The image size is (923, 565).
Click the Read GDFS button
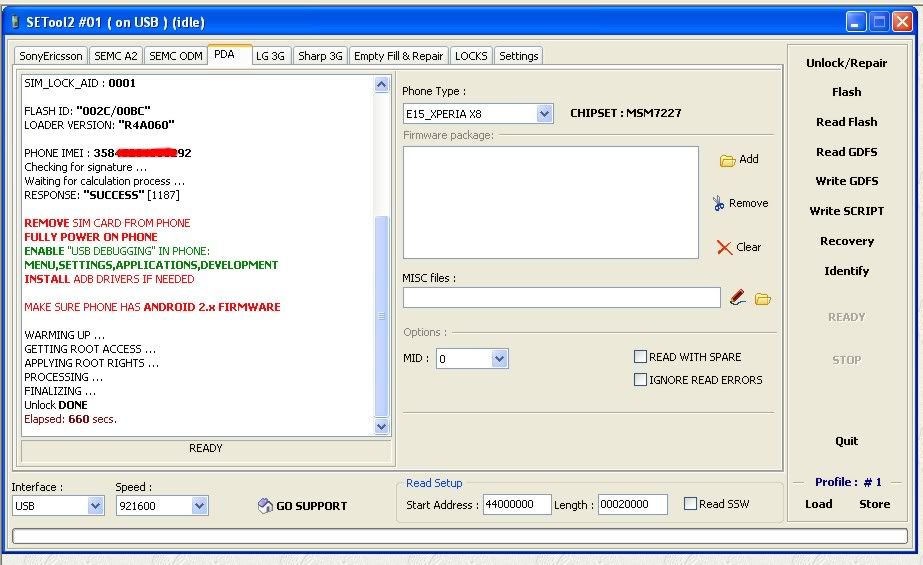point(846,152)
